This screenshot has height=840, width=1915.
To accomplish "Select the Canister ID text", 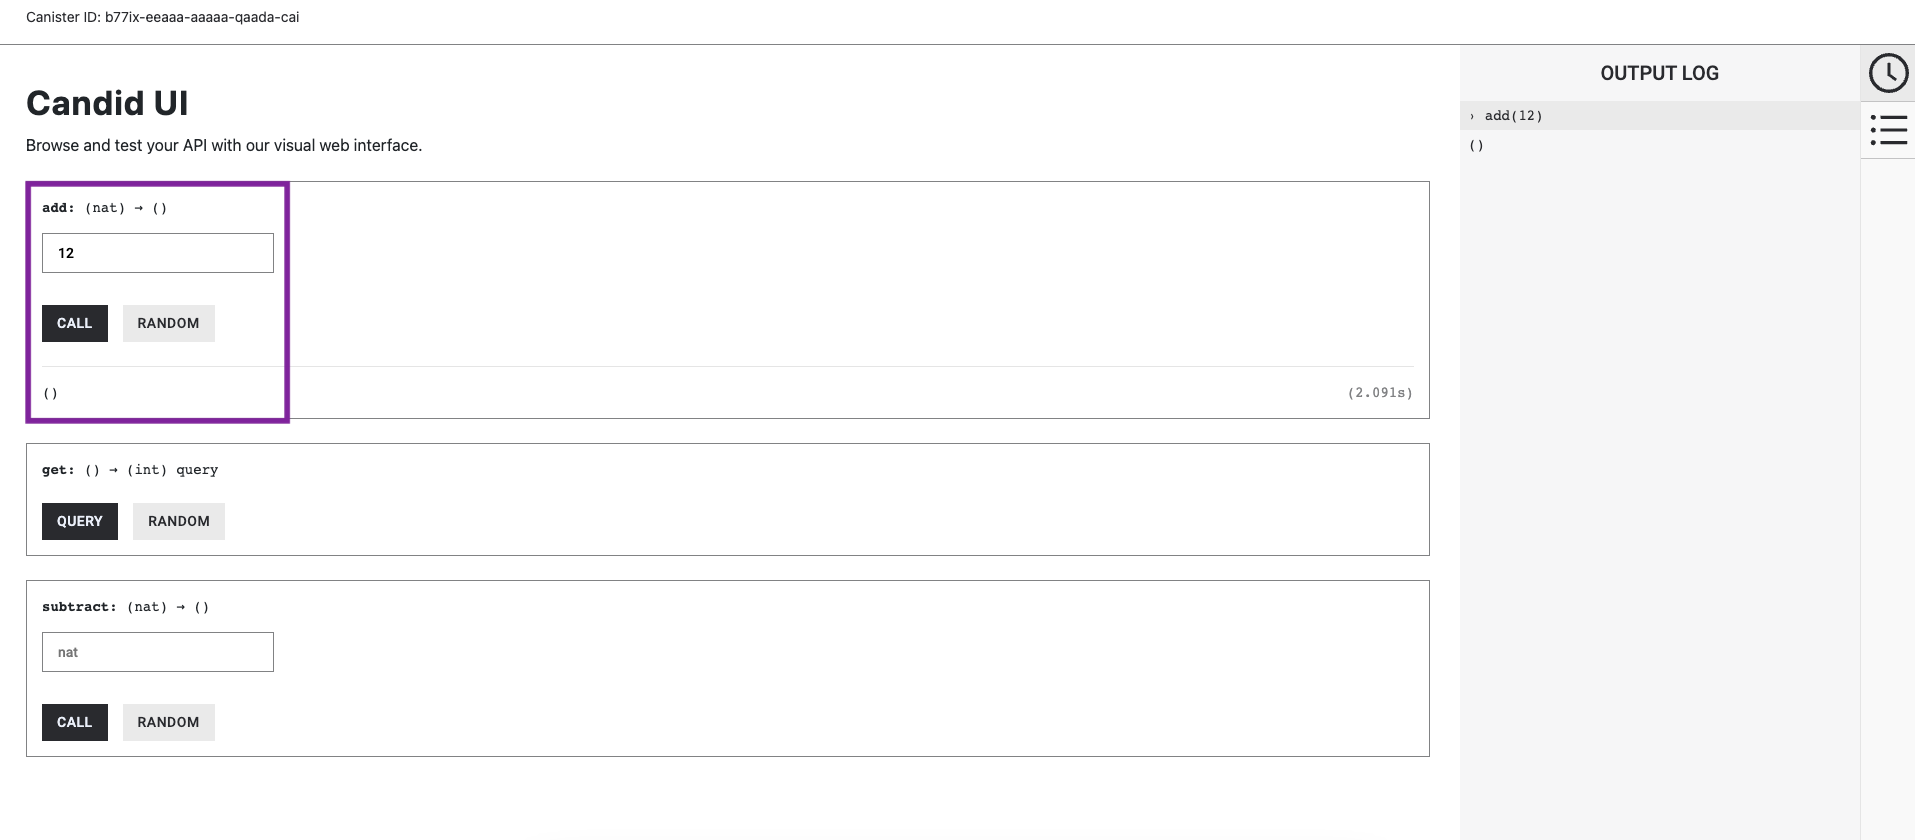I will [x=163, y=17].
